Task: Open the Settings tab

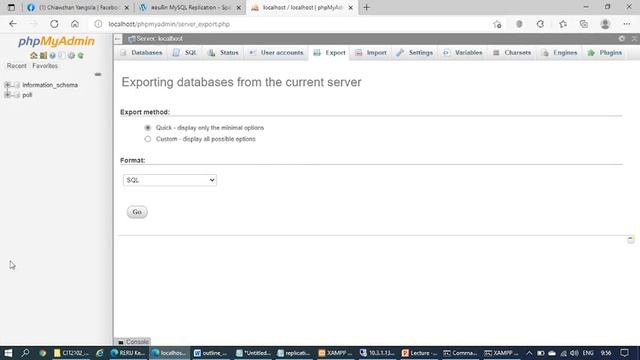Action: click(415, 53)
